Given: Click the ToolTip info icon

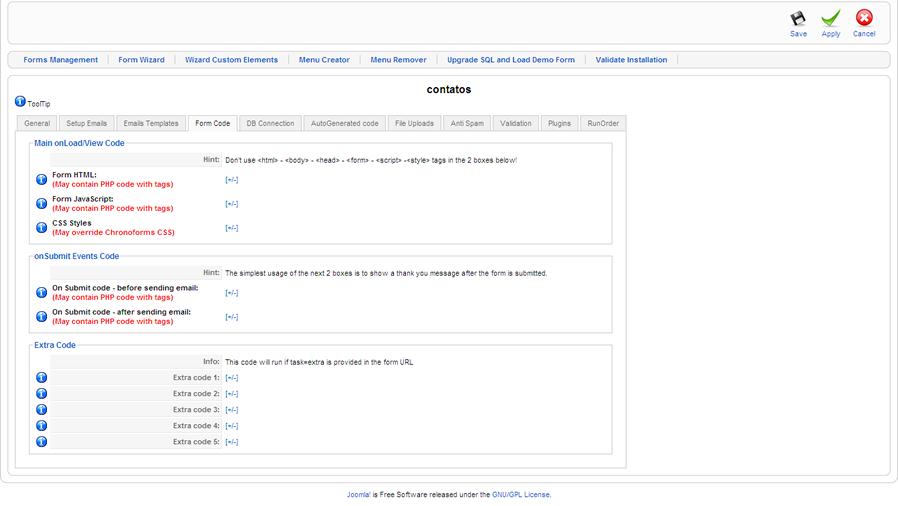Looking at the screenshot, I should [x=20, y=101].
